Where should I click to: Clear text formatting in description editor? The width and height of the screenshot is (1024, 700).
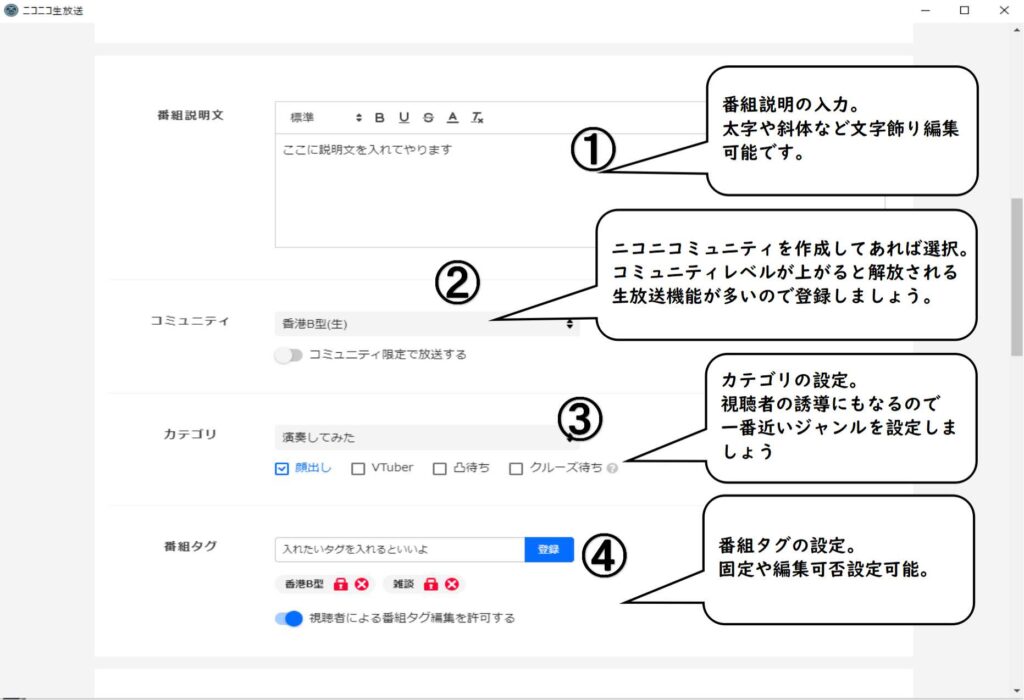click(x=477, y=118)
